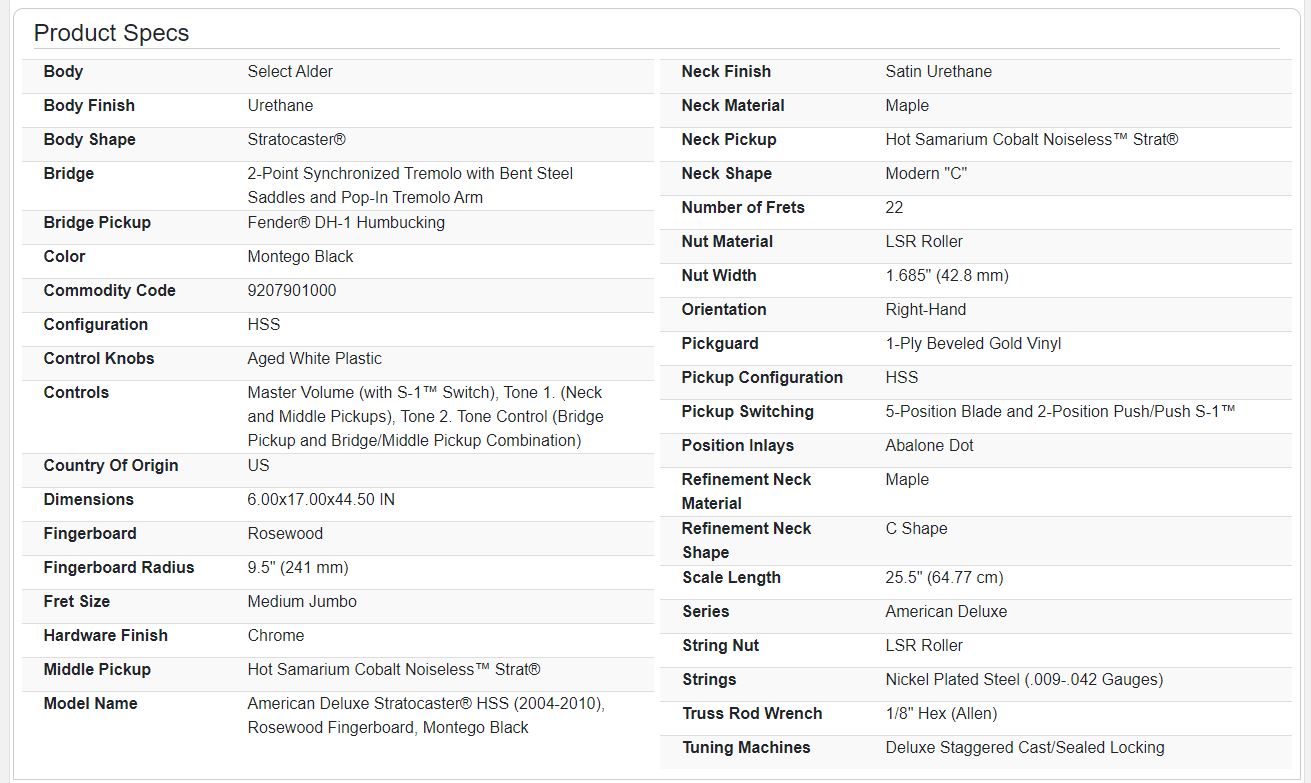Click the Select Alder body value

290,72
